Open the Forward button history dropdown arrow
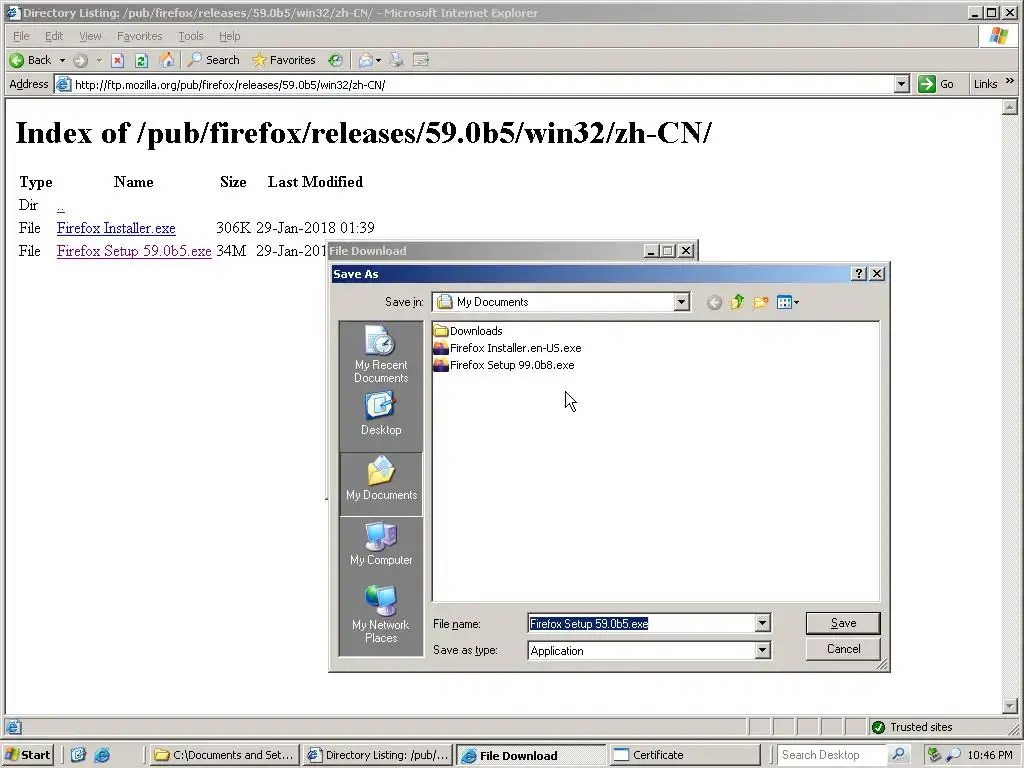The image size is (1024, 768). pos(99,61)
